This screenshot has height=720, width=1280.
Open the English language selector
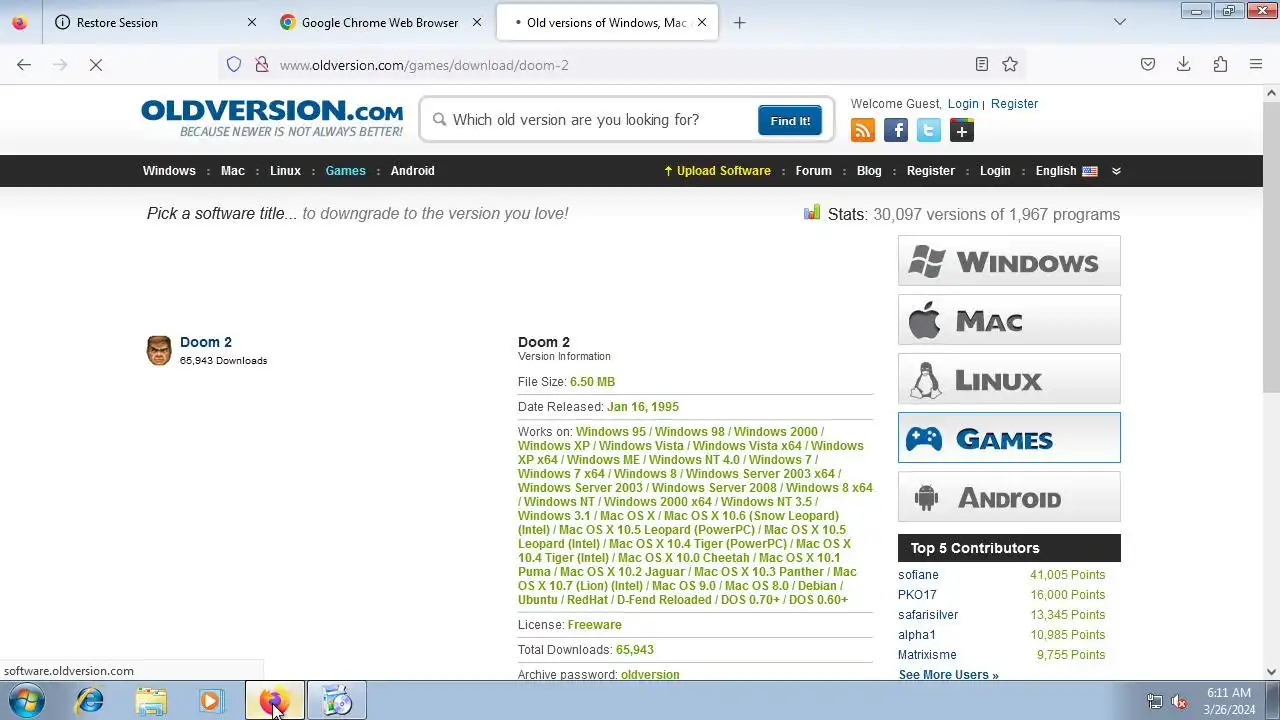click(x=1066, y=171)
